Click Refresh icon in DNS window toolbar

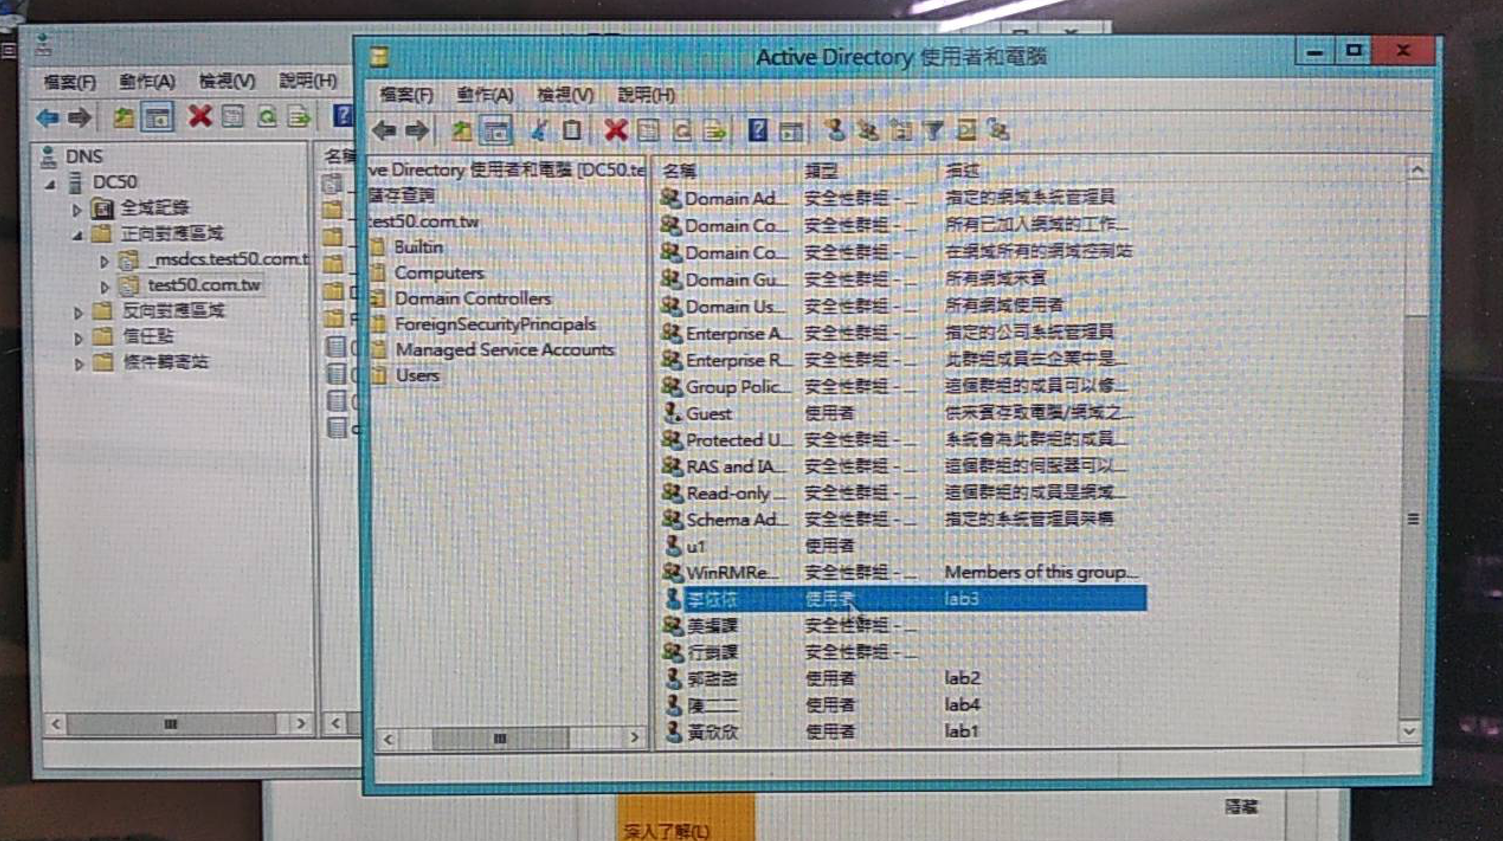click(x=267, y=117)
